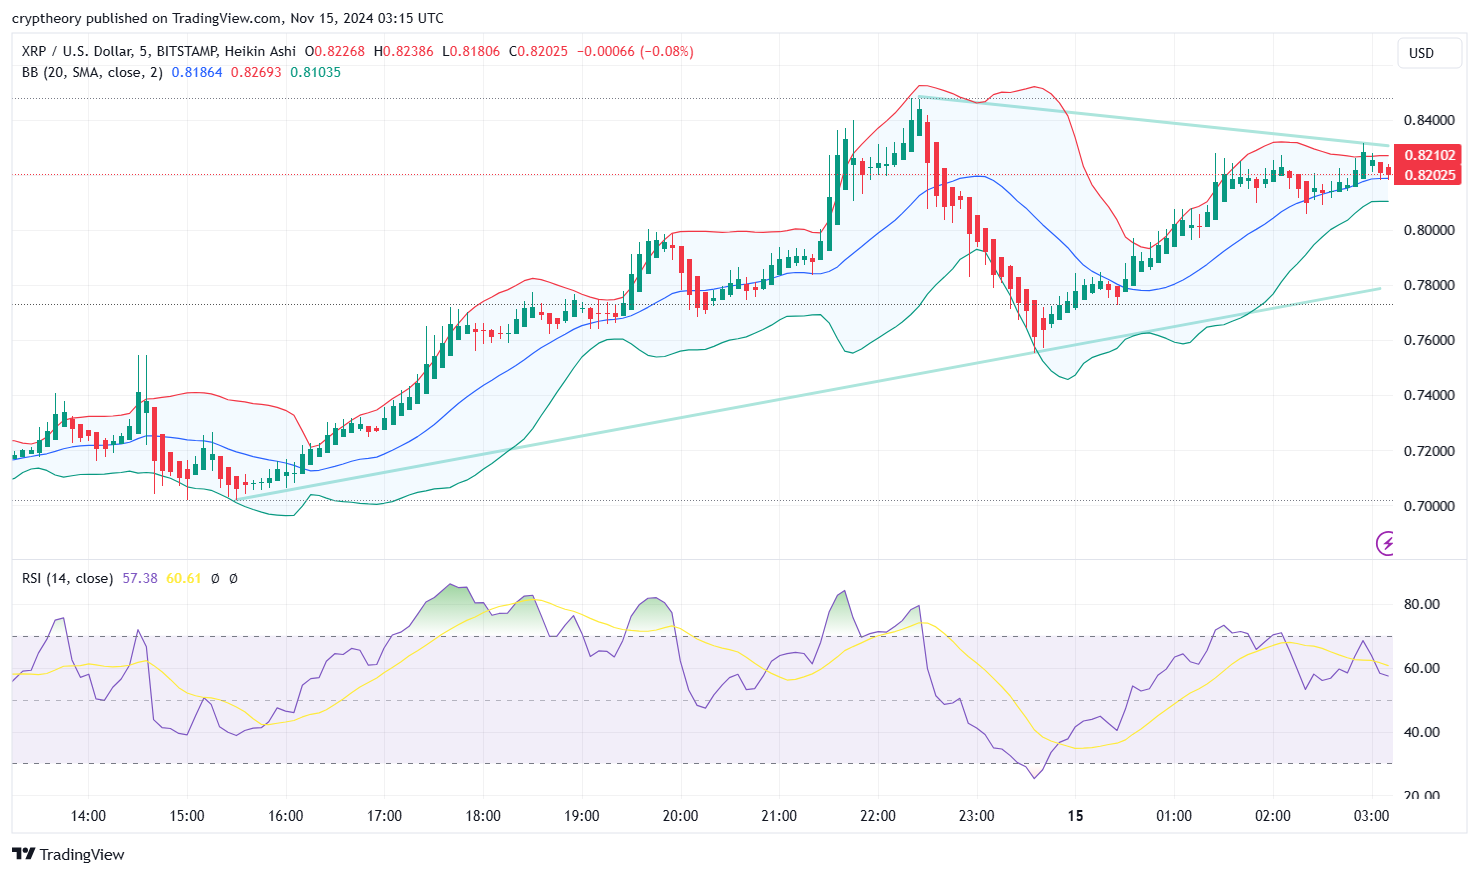The width and height of the screenshot is (1479, 875).
Task: Click the 0.72000 price axis label
Action: [1429, 451]
